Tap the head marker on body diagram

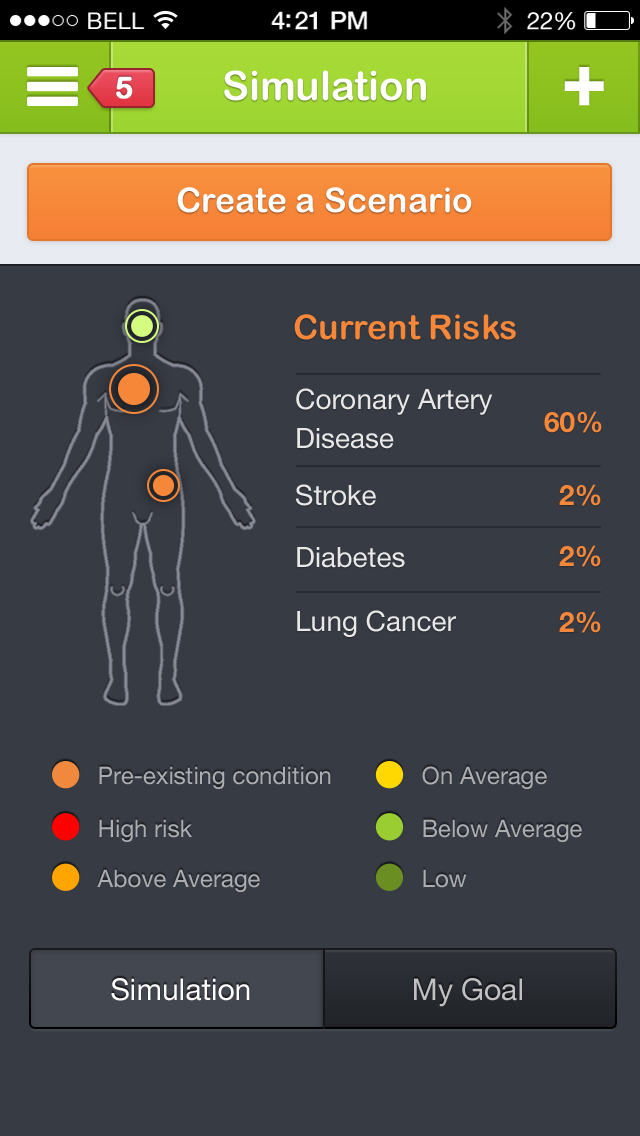click(x=142, y=325)
